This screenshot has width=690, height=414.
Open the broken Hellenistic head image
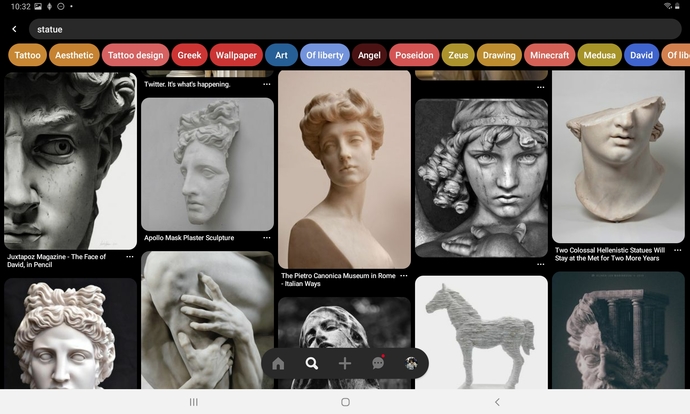click(618, 157)
